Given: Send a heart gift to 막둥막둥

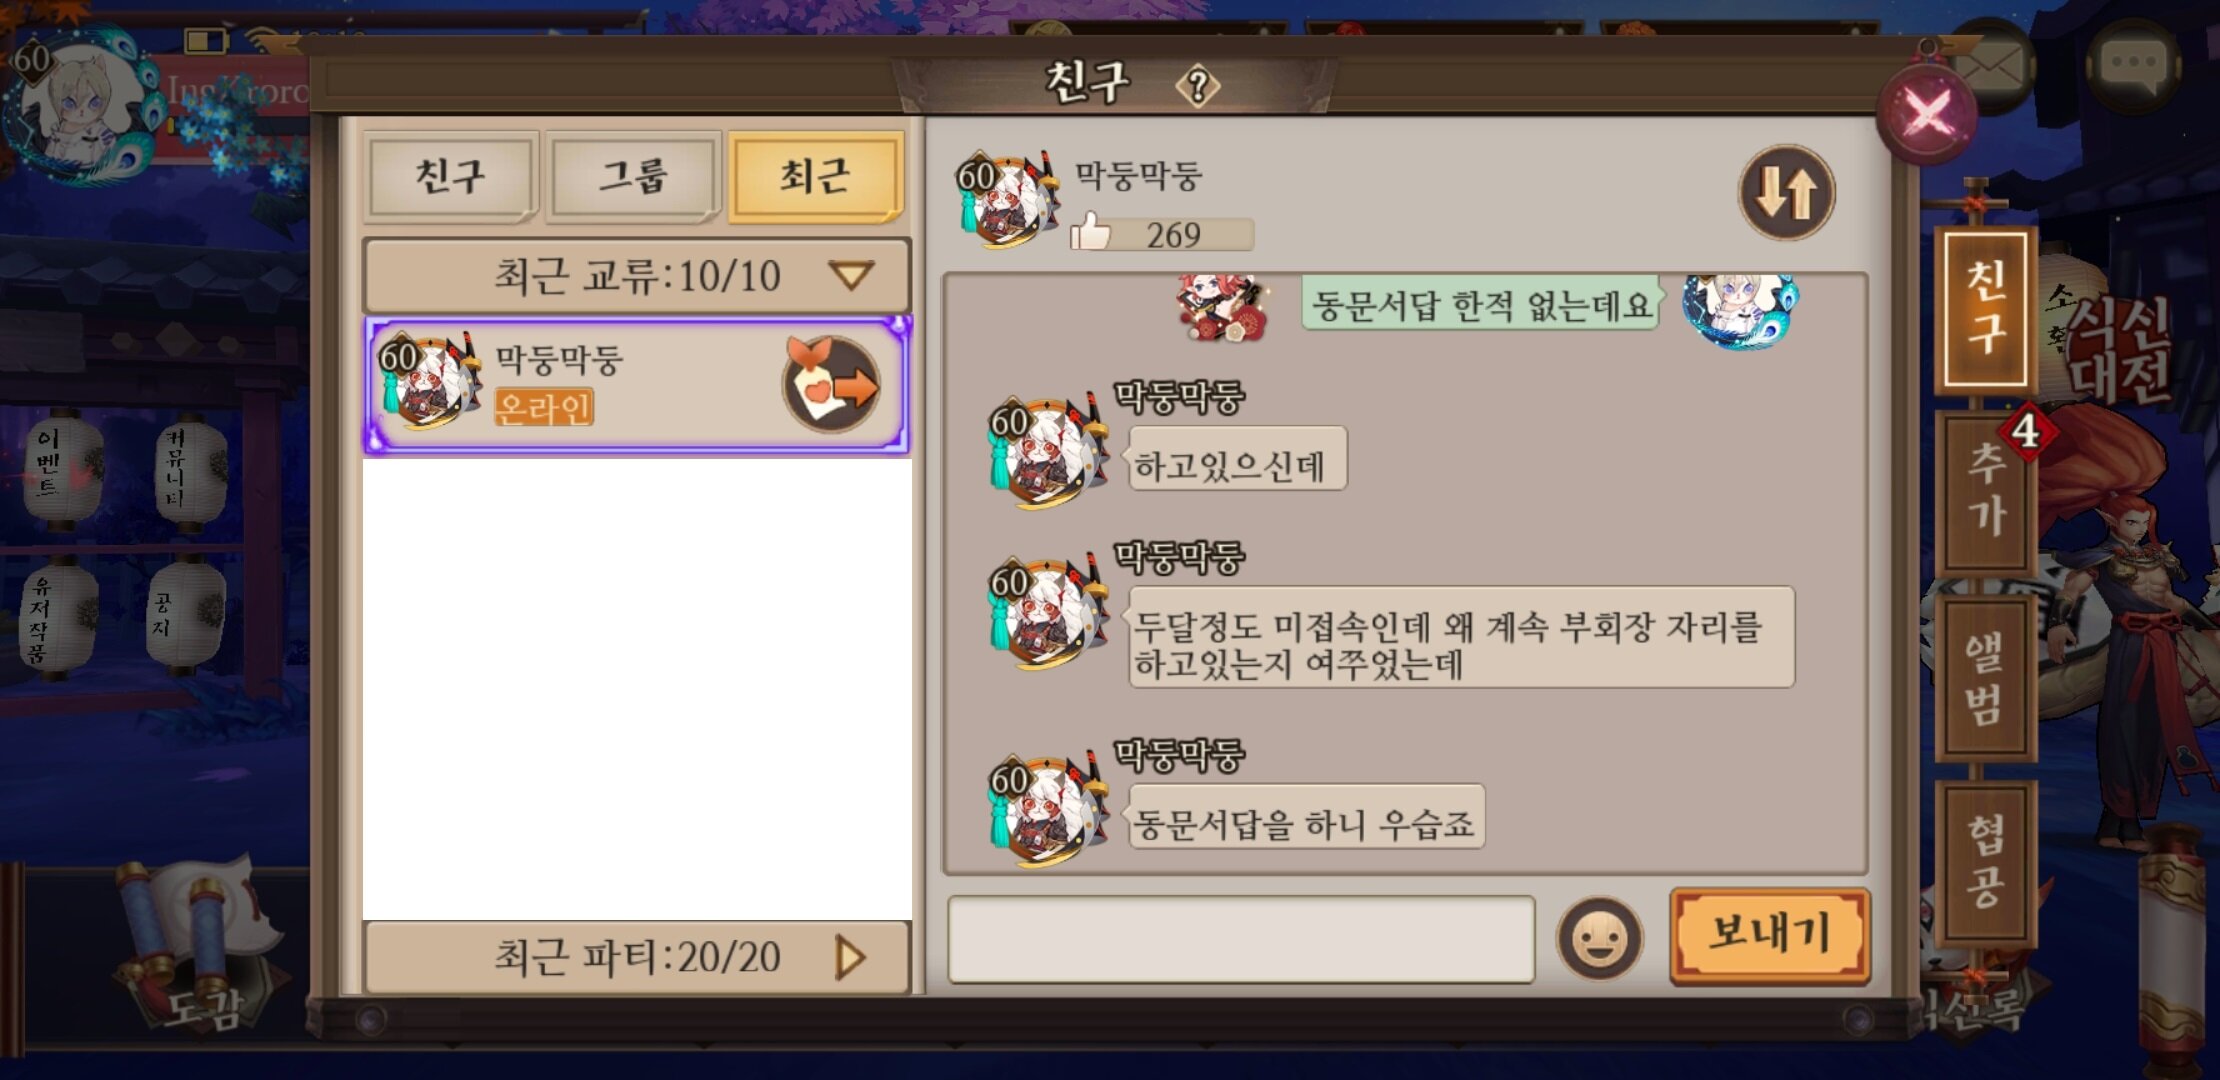Looking at the screenshot, I should pos(832,384).
